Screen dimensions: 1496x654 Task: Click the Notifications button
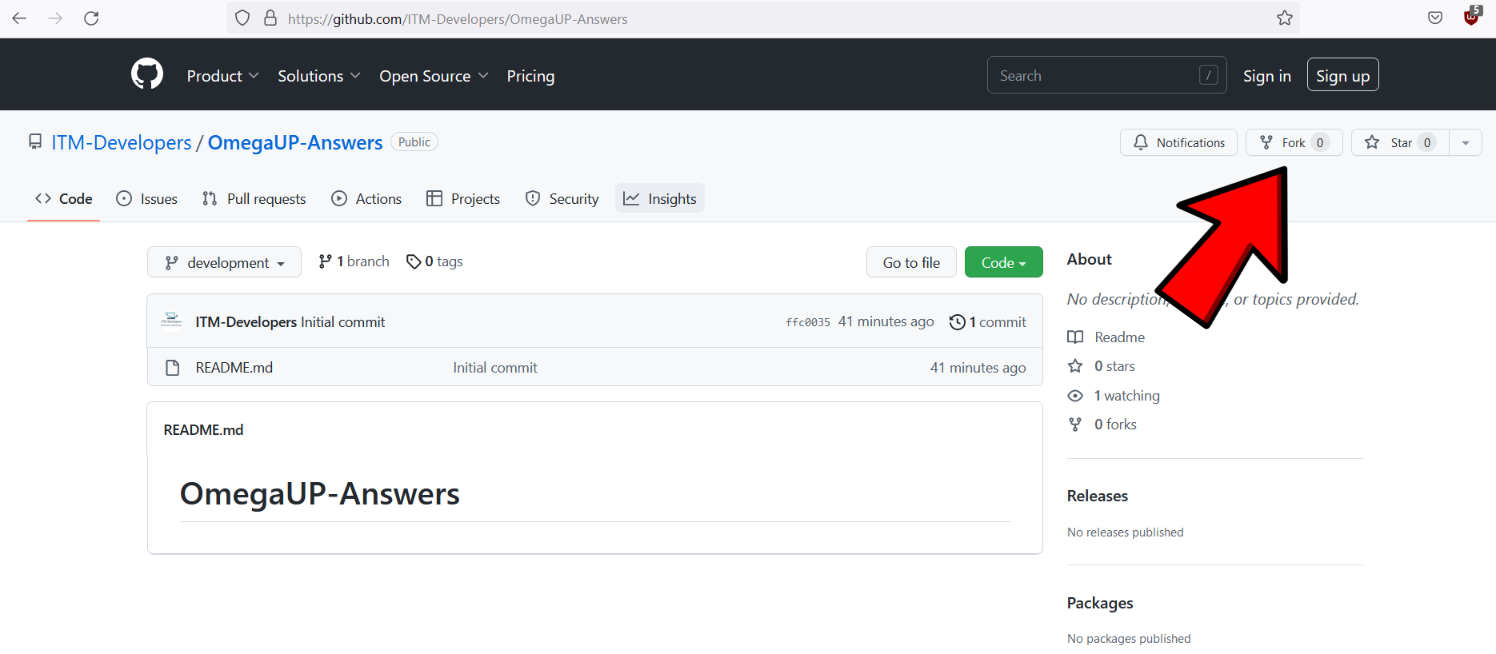[1179, 143]
